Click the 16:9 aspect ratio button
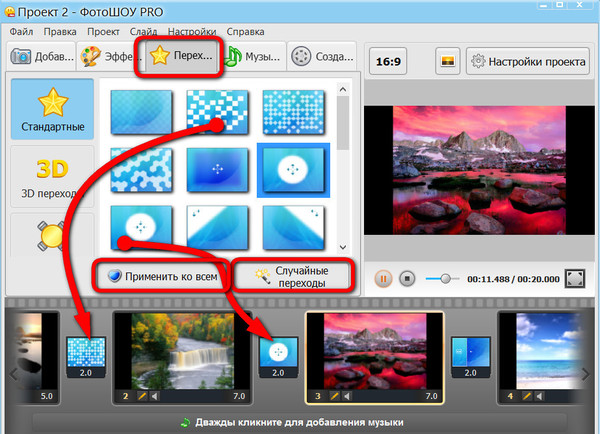The width and height of the screenshot is (600, 434). click(x=388, y=61)
